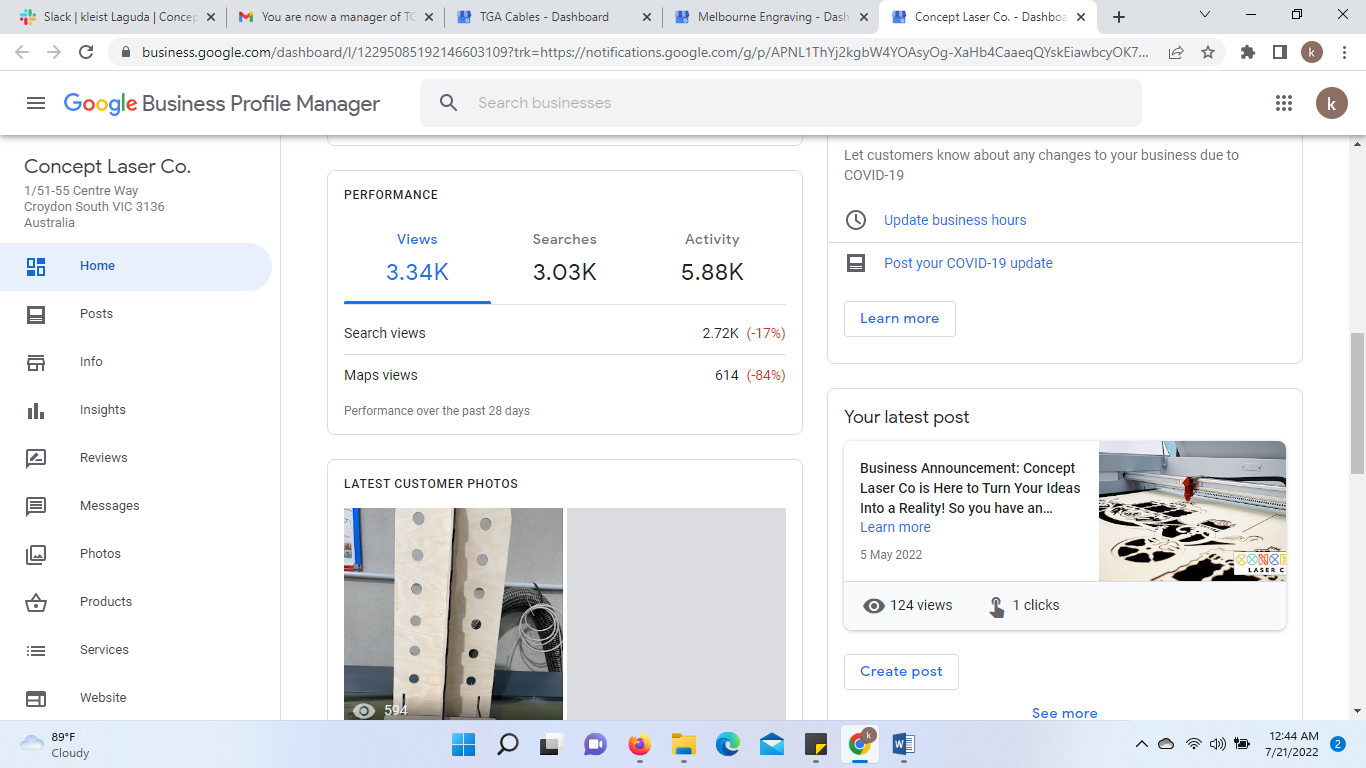The width and height of the screenshot is (1366, 768).
Task: Click the Reviews icon in sidebar
Action: tap(36, 458)
